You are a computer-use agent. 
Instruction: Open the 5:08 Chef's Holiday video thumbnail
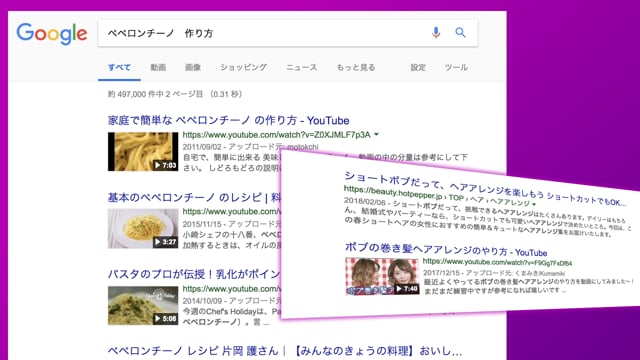[143, 305]
